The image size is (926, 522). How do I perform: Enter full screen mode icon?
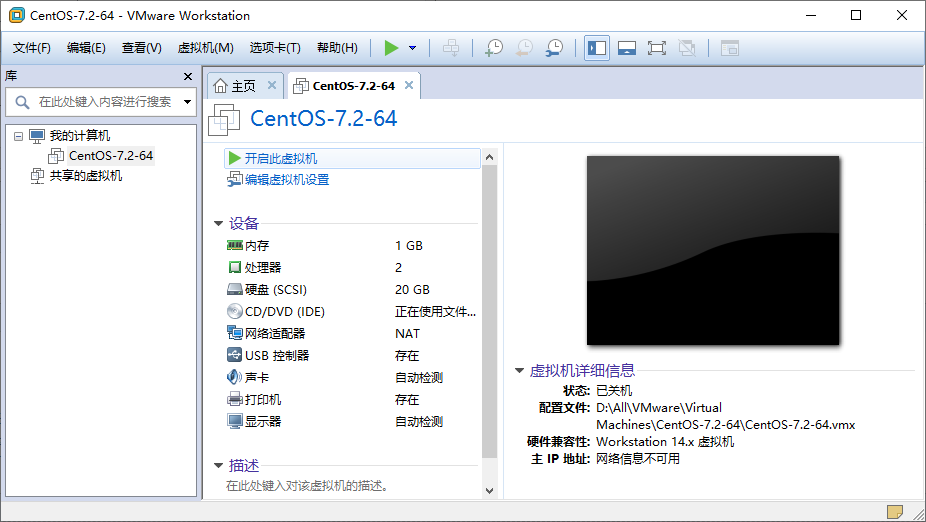[657, 48]
